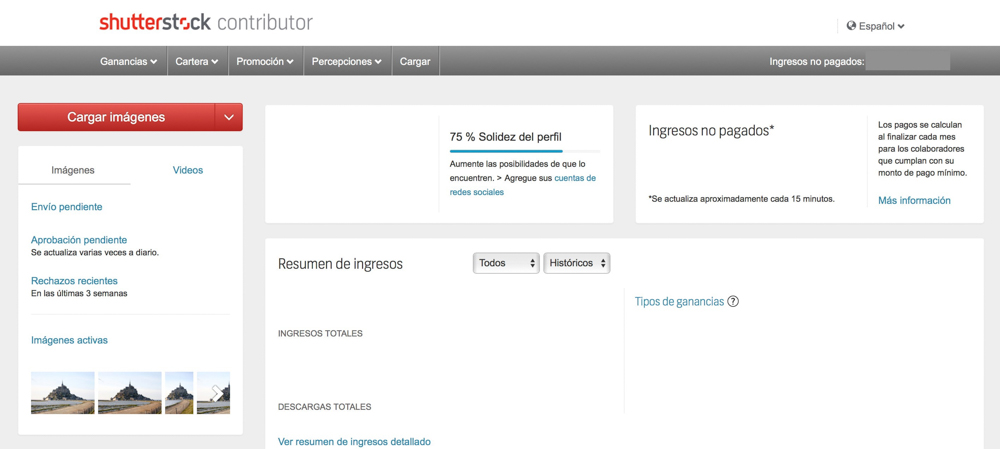The image size is (1000, 449).
Task: Expand the Cartera menu
Action: click(x=196, y=61)
